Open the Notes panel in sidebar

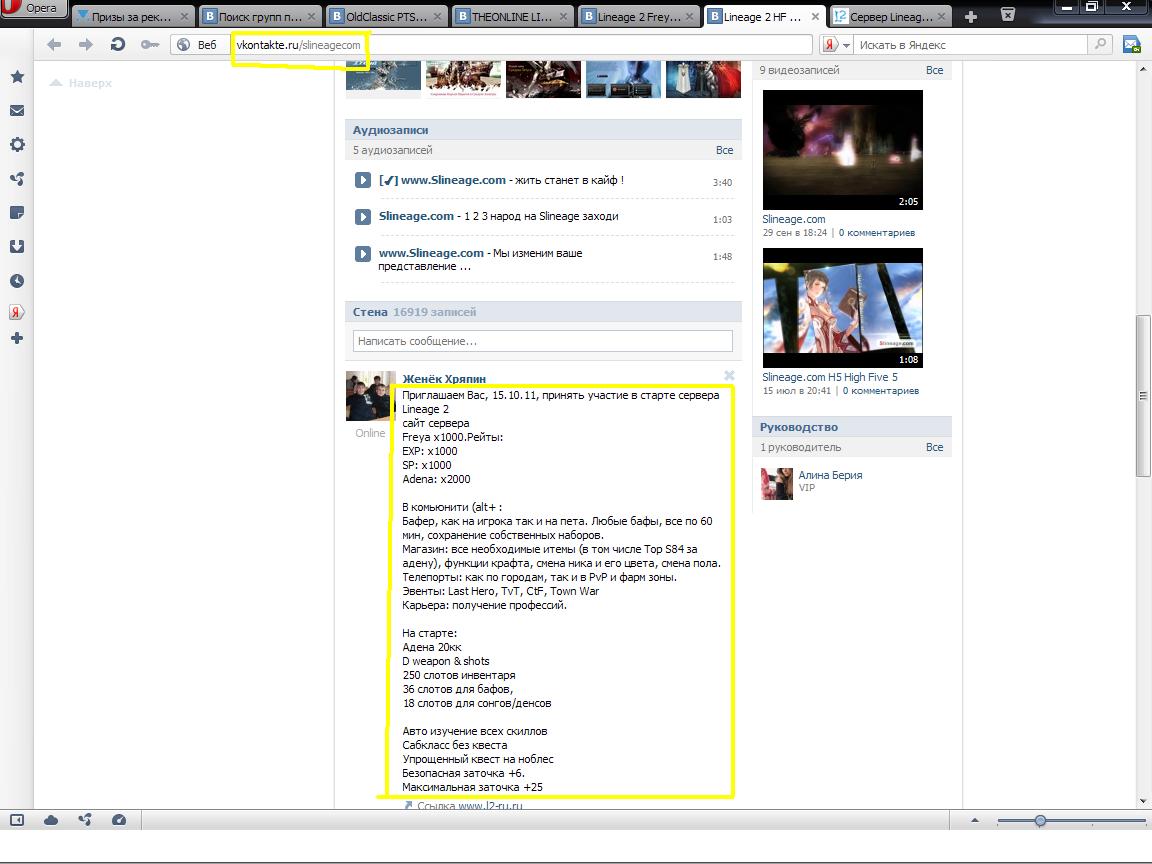17,213
